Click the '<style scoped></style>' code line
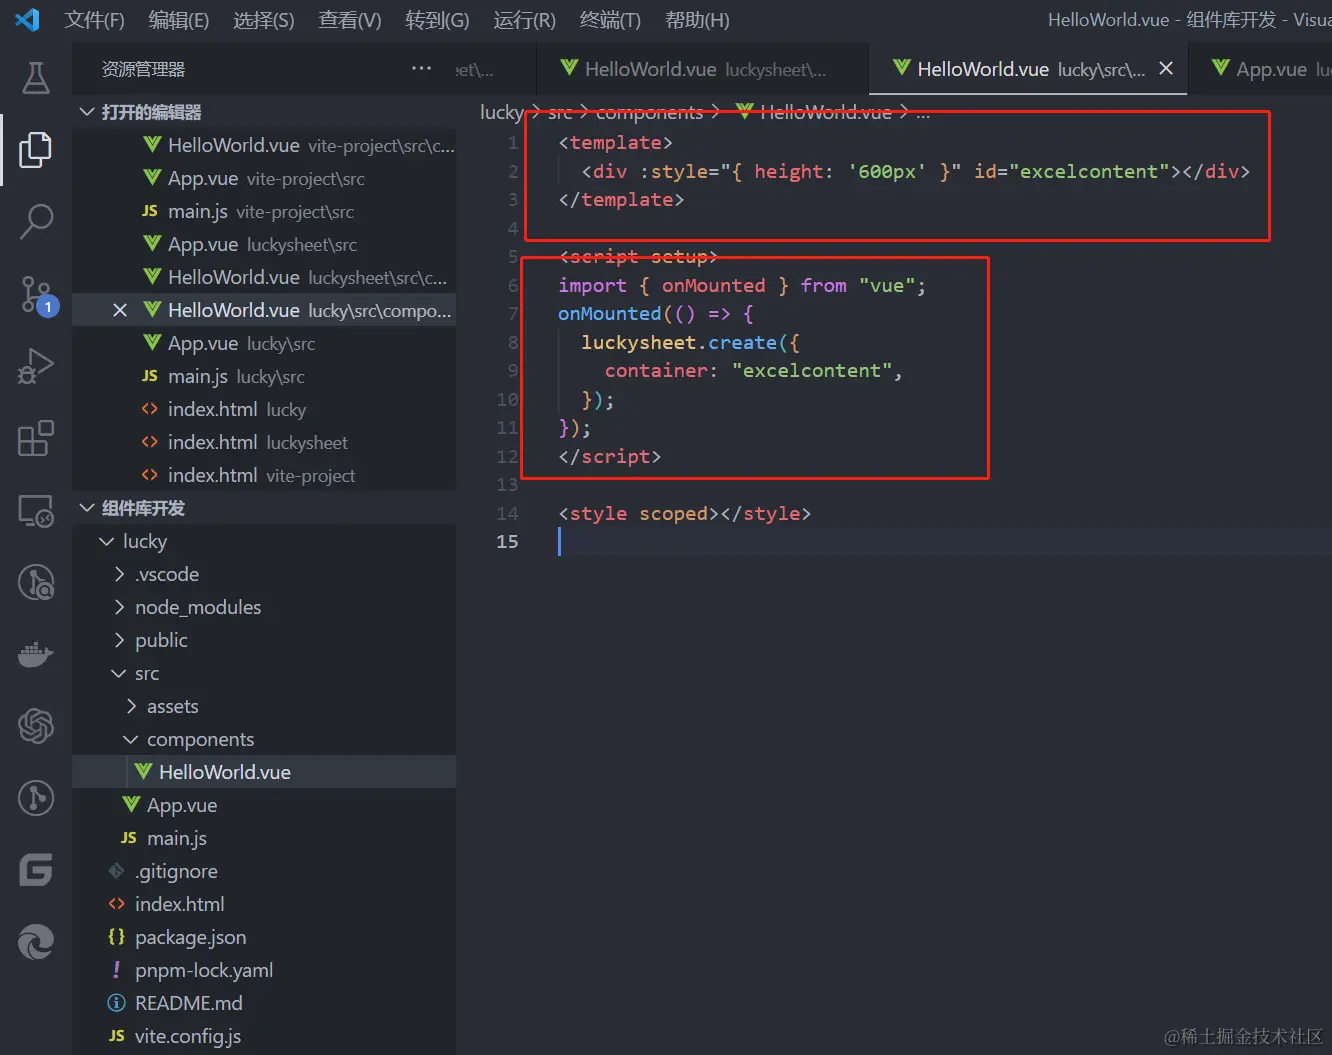Image resolution: width=1332 pixels, height=1055 pixels. tap(685, 513)
